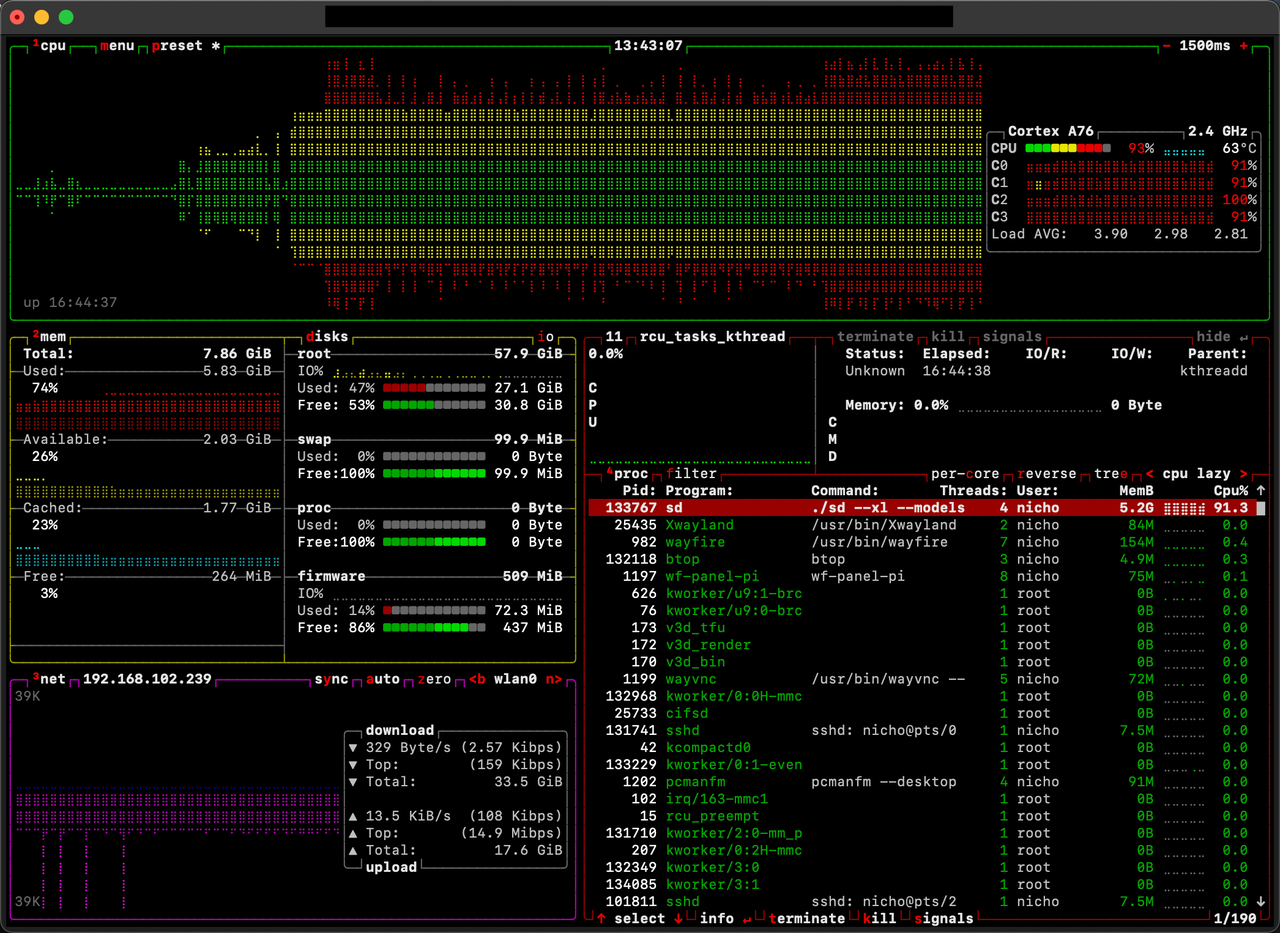This screenshot has width=1280, height=933.
Task: Click the process list scrollbar thumb
Action: [x=1261, y=508]
